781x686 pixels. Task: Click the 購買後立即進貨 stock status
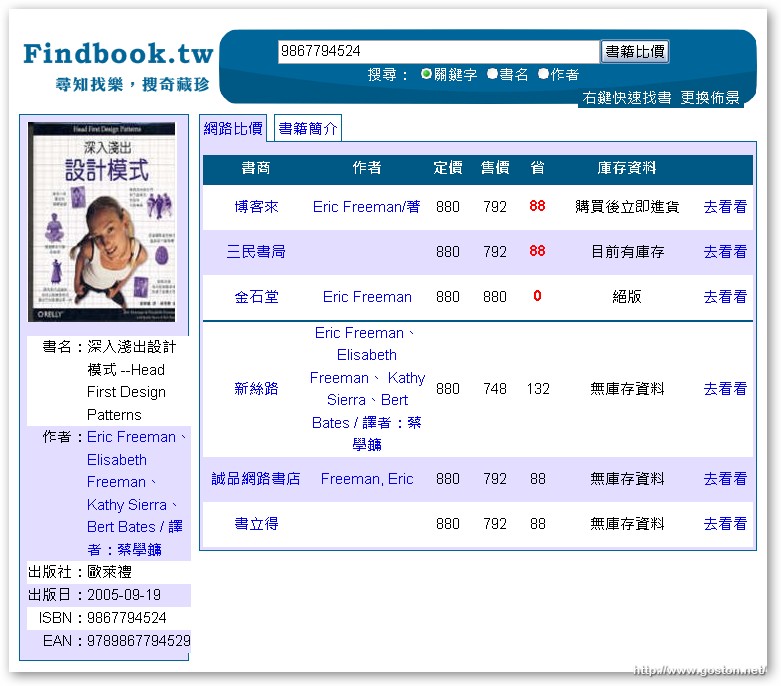(x=627, y=206)
